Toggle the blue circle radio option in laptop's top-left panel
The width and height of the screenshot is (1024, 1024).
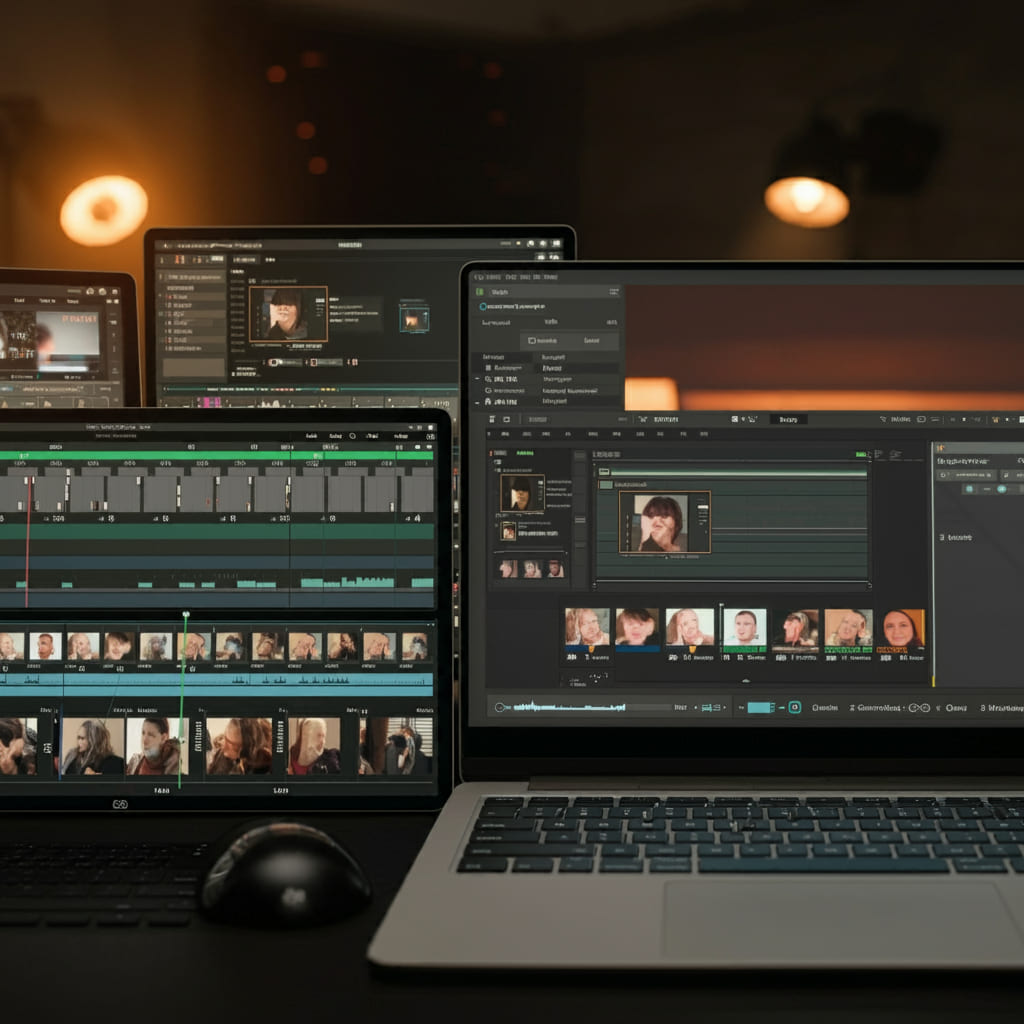(x=483, y=307)
